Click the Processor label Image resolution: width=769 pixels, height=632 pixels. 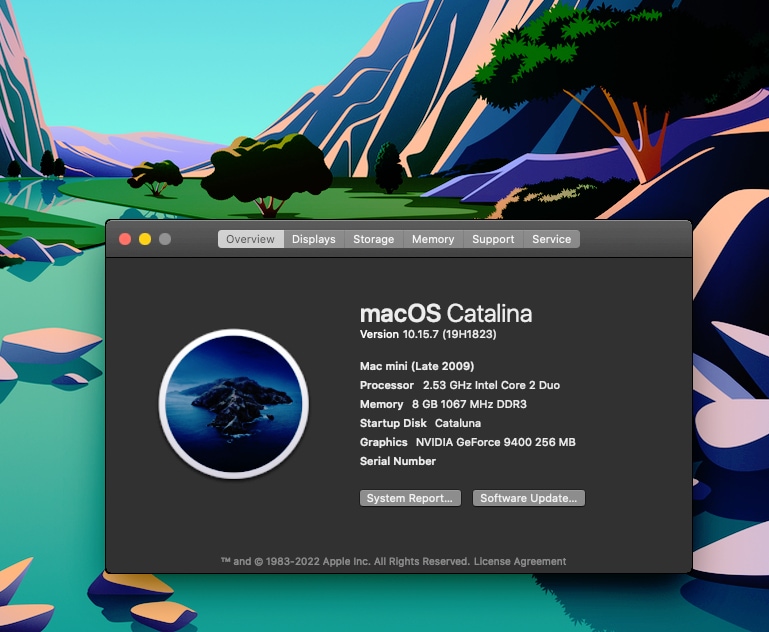point(387,385)
